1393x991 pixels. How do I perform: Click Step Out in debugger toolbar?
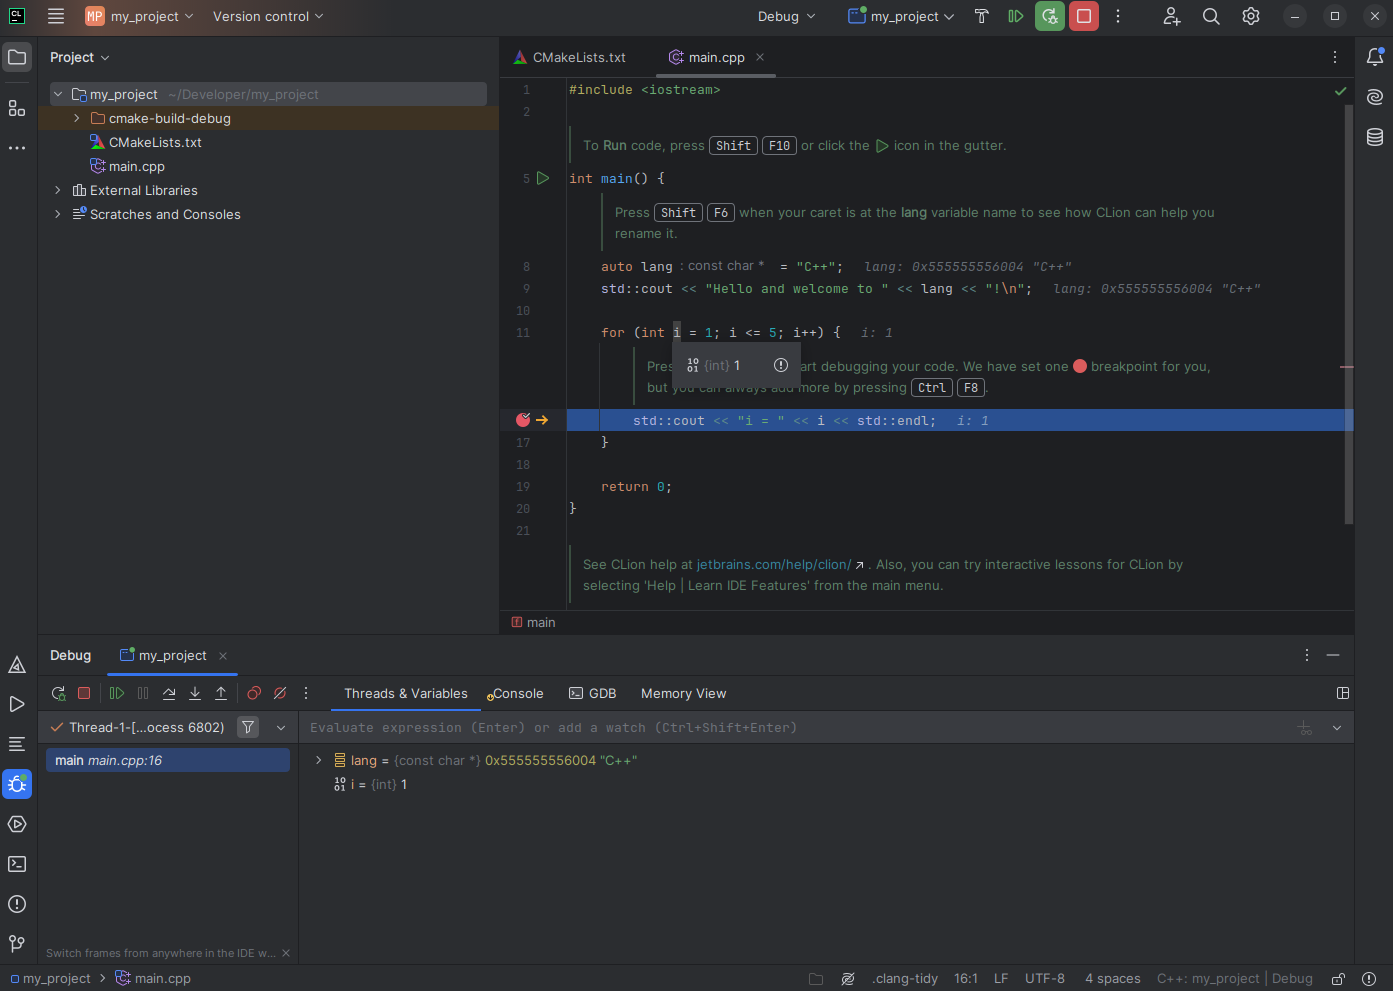[x=221, y=693]
